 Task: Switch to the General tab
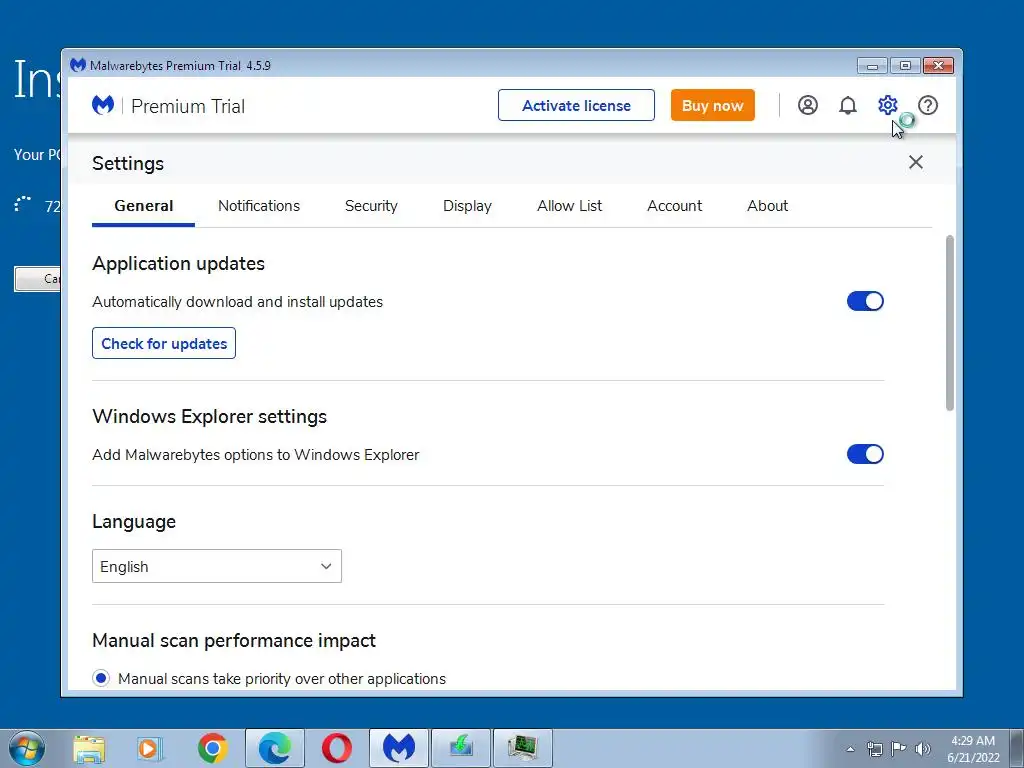[x=144, y=206]
